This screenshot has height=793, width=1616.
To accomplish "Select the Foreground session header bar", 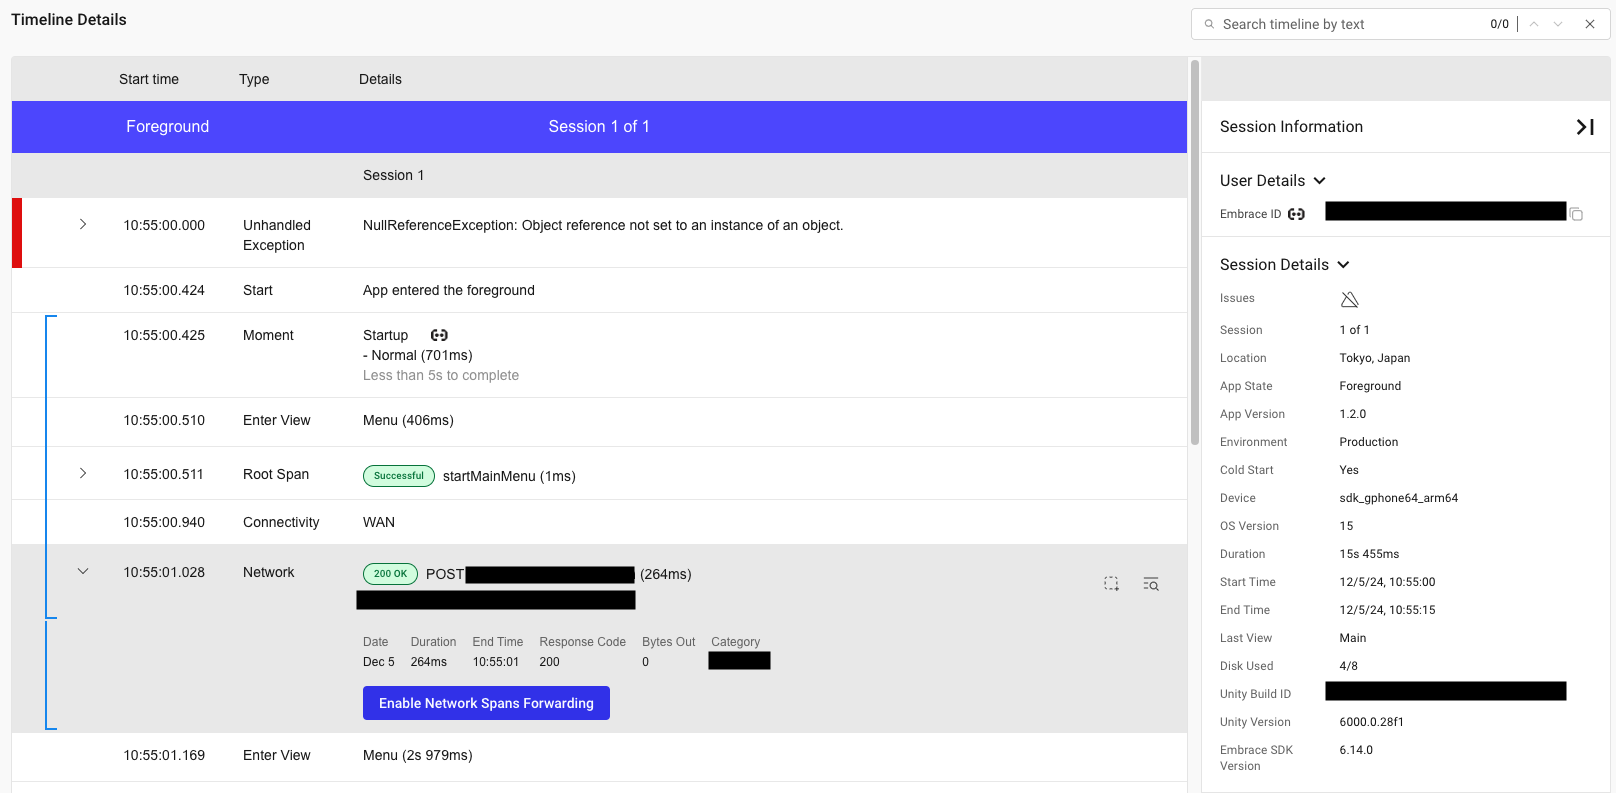I will pos(599,127).
